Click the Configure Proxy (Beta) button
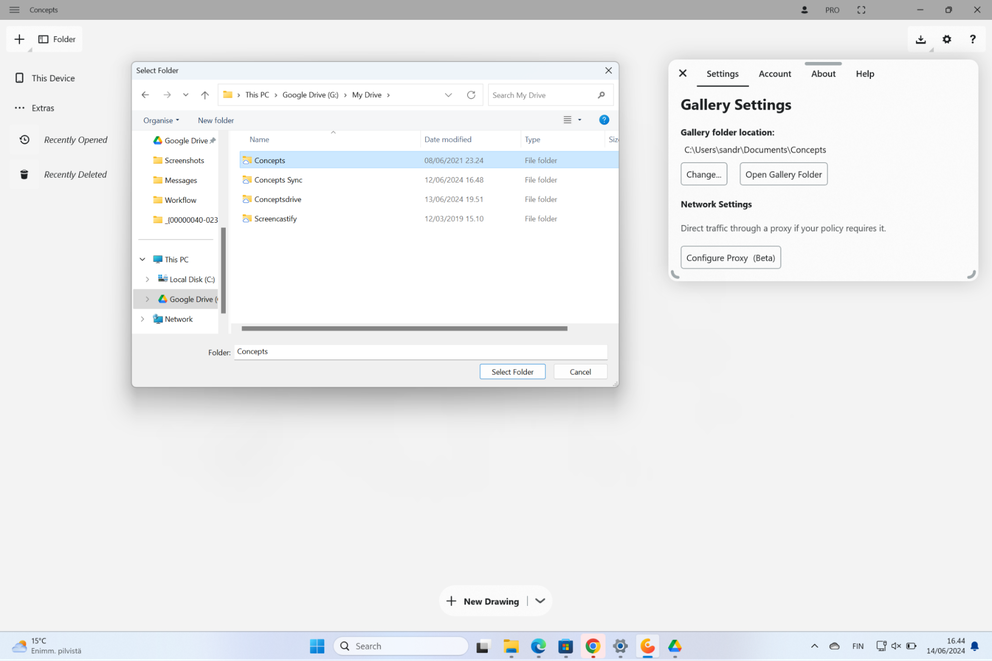Viewport: 992px width, 661px height. point(730,257)
